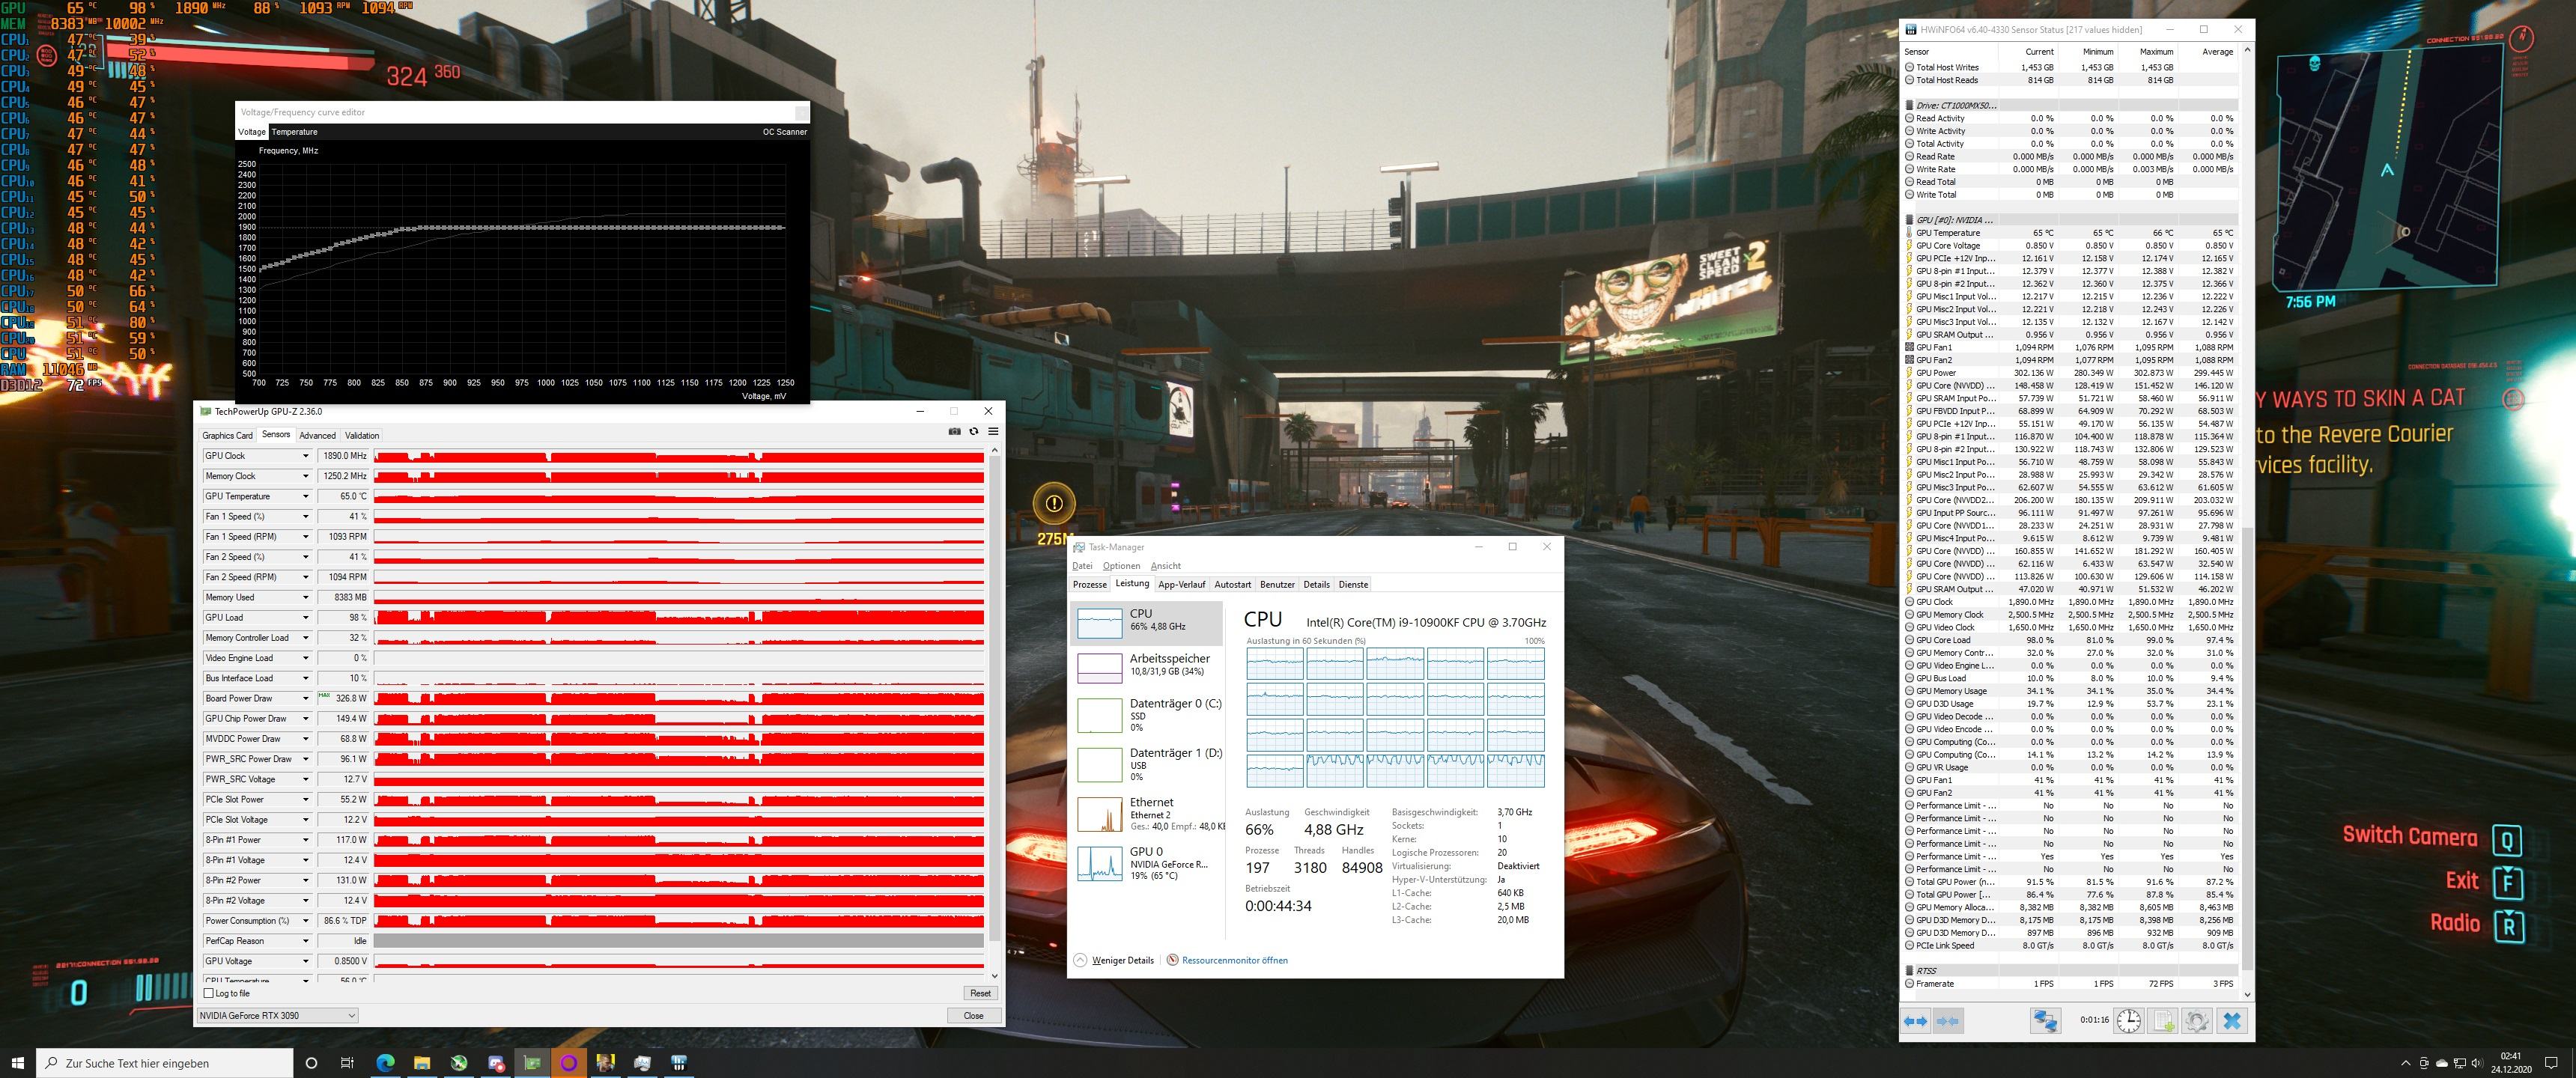
Task: Click HWiNFO reset clock icon
Action: pyautogui.click(x=2129, y=1021)
